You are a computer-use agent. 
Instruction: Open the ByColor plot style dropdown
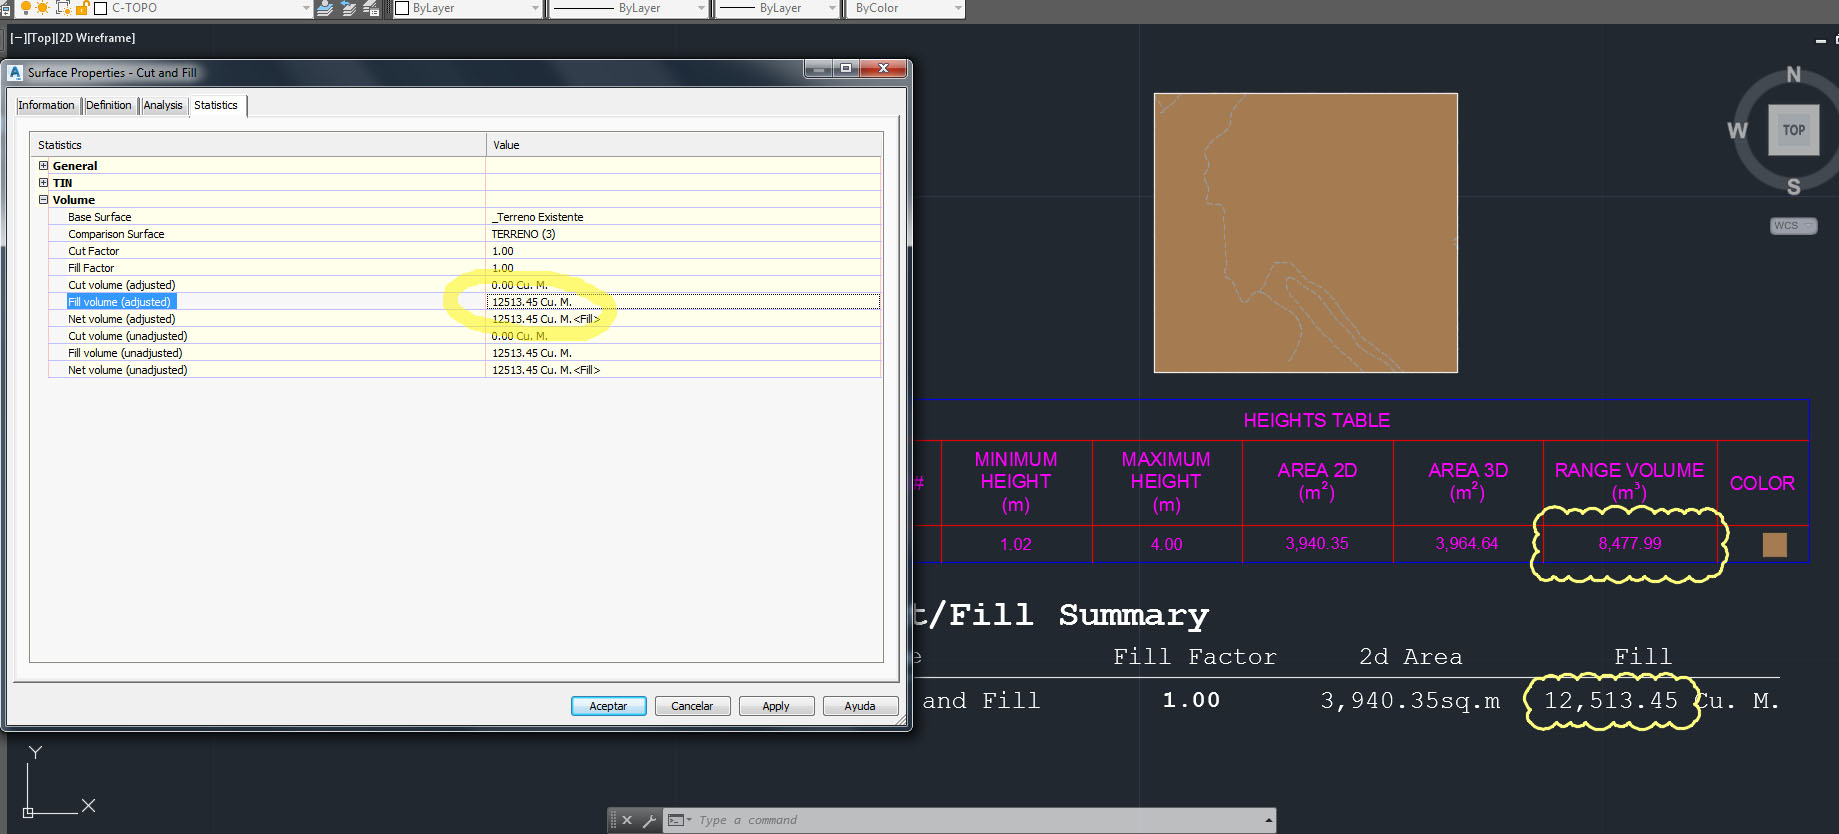click(958, 8)
